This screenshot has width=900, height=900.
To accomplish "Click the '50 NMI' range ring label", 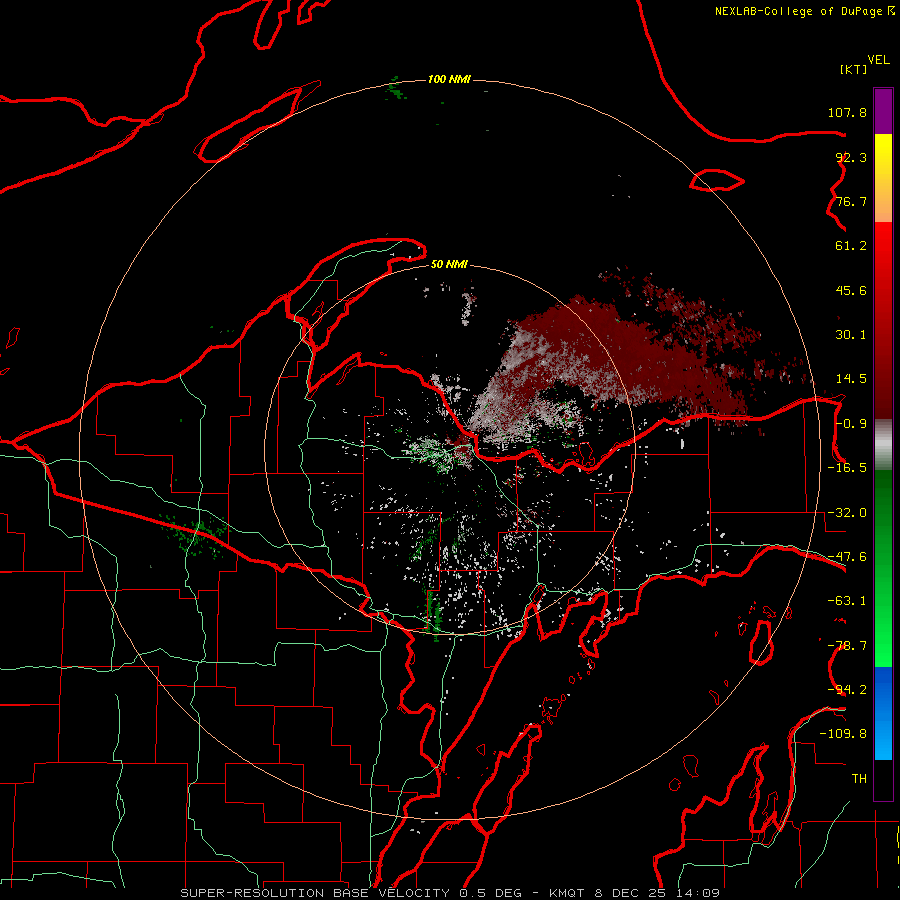I will pos(449,264).
